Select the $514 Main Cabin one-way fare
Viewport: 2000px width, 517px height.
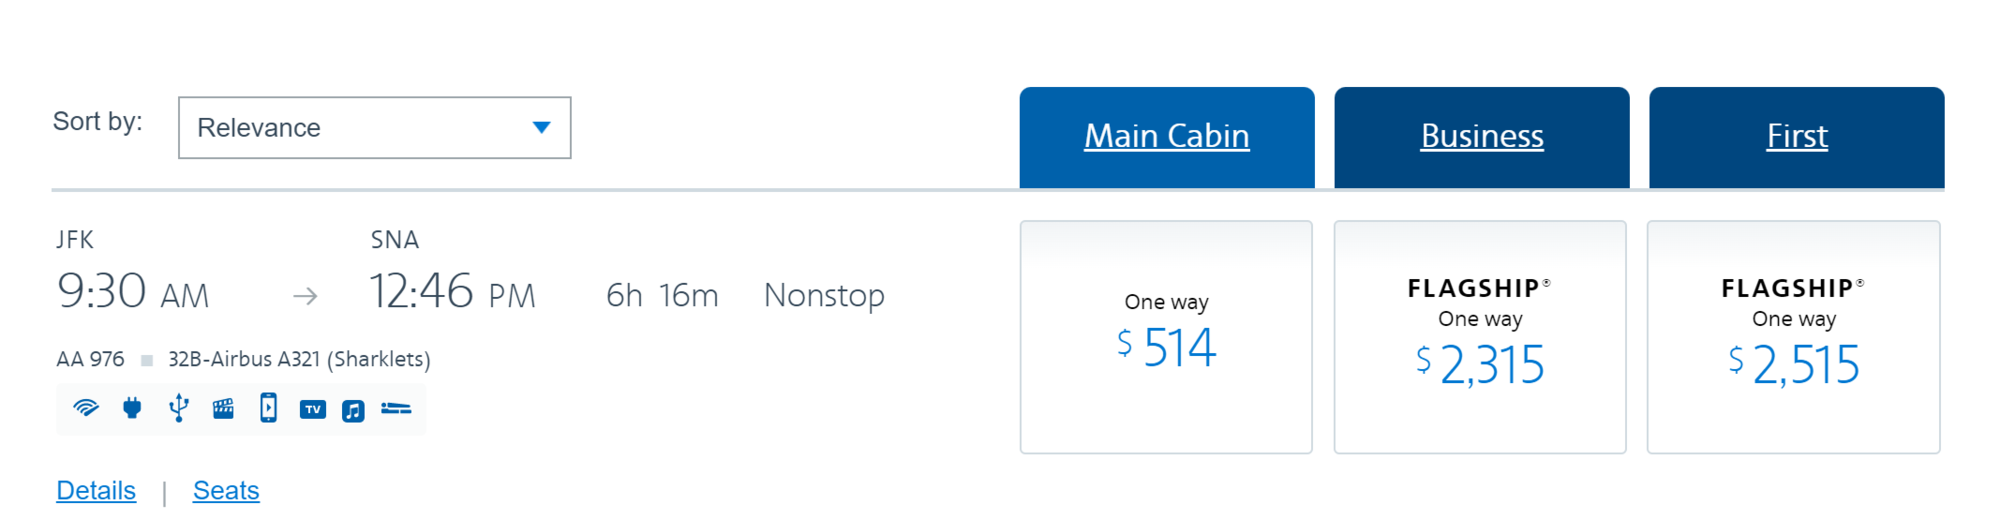(x=1166, y=337)
